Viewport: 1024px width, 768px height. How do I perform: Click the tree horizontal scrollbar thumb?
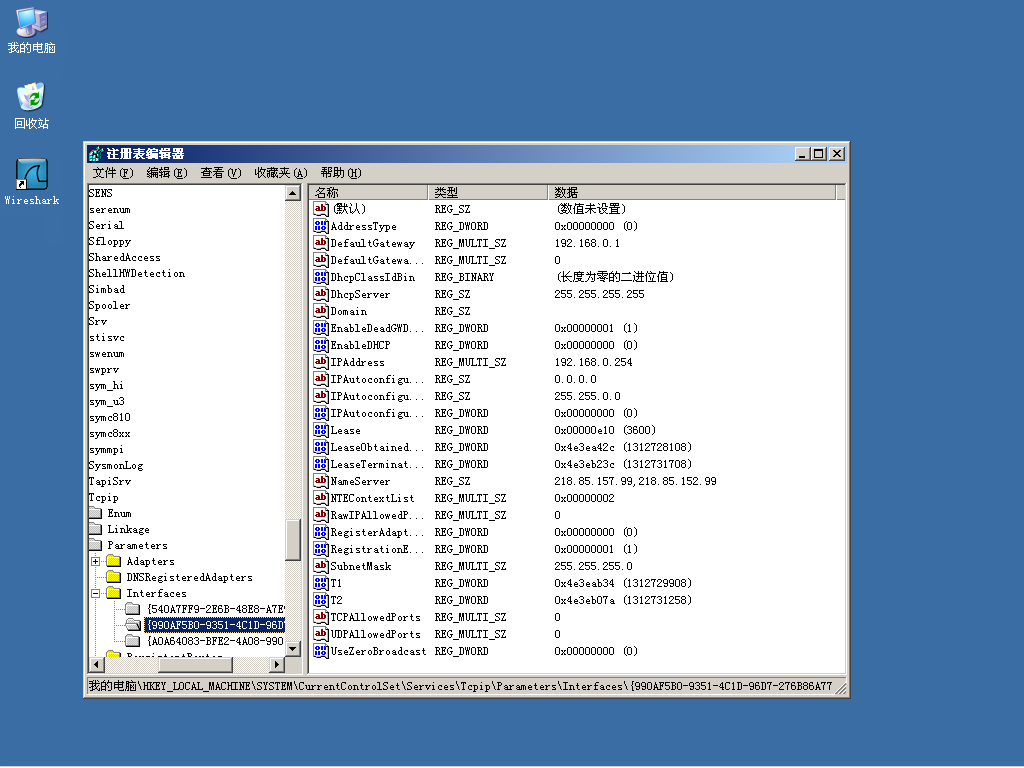pos(195,664)
